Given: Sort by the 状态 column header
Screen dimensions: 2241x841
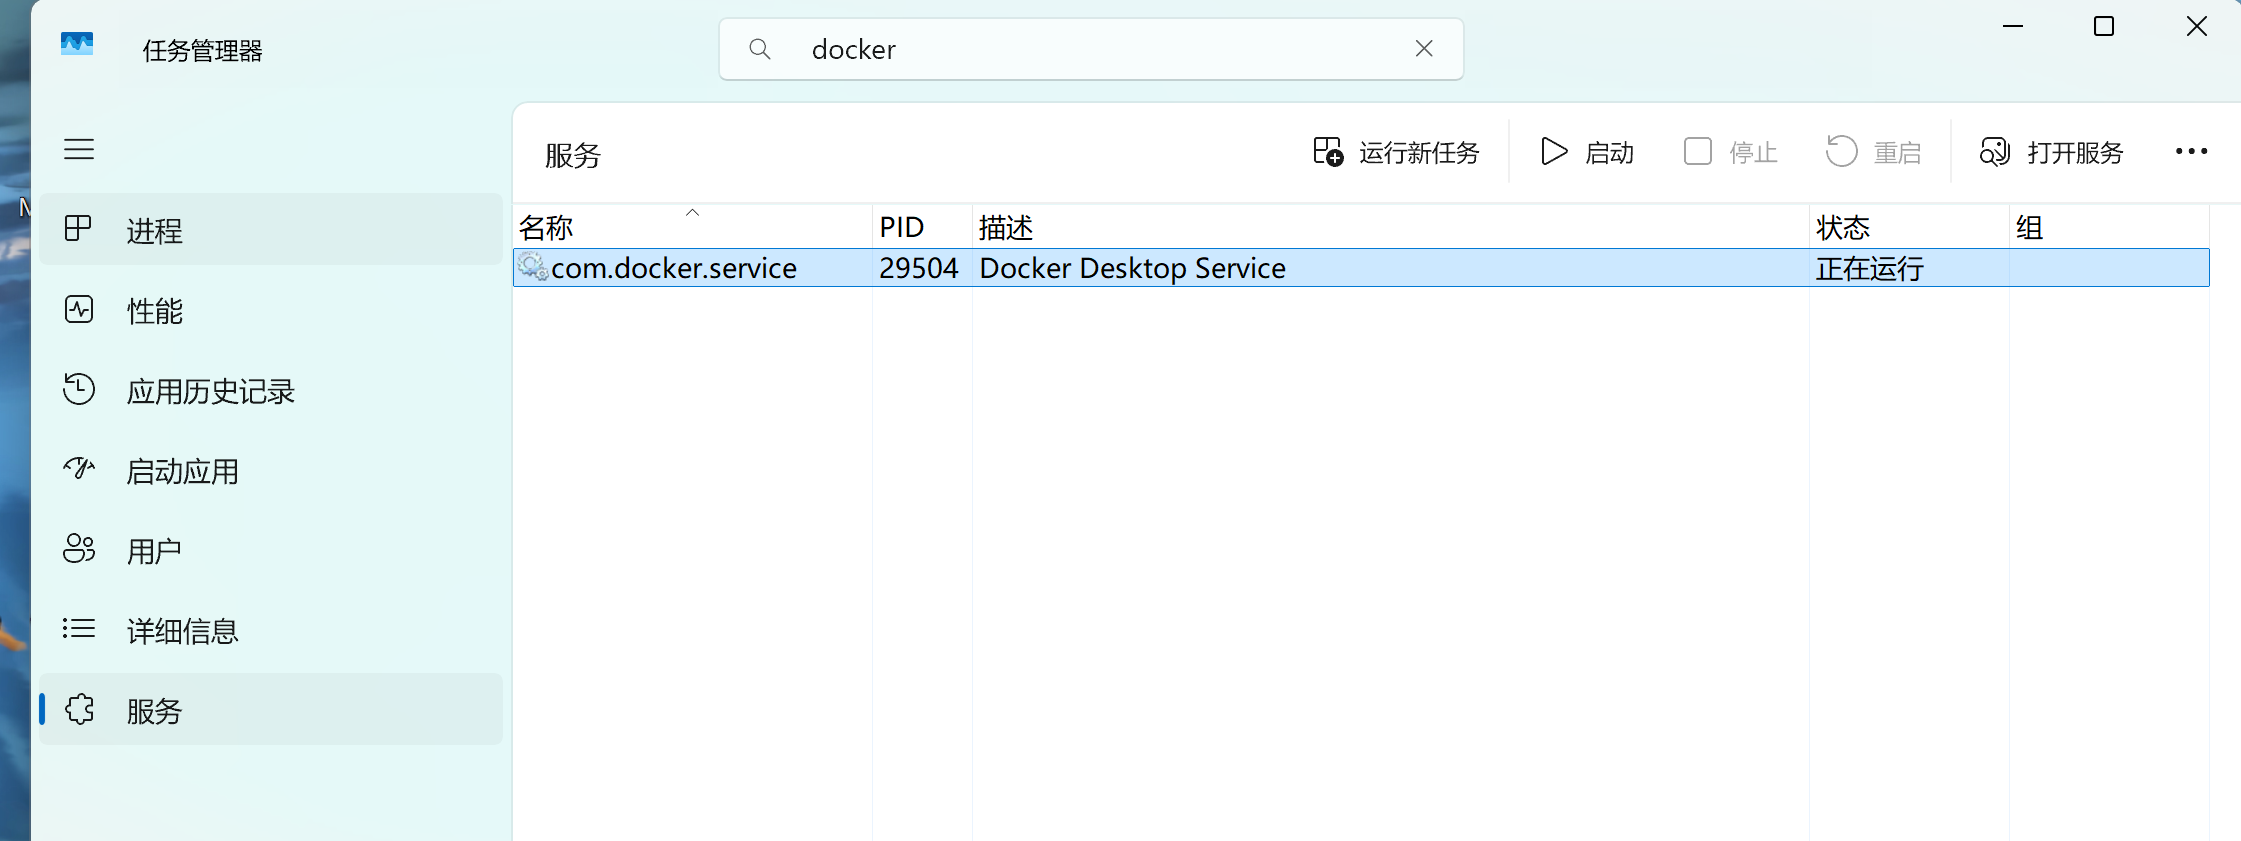Looking at the screenshot, I should click(1909, 227).
